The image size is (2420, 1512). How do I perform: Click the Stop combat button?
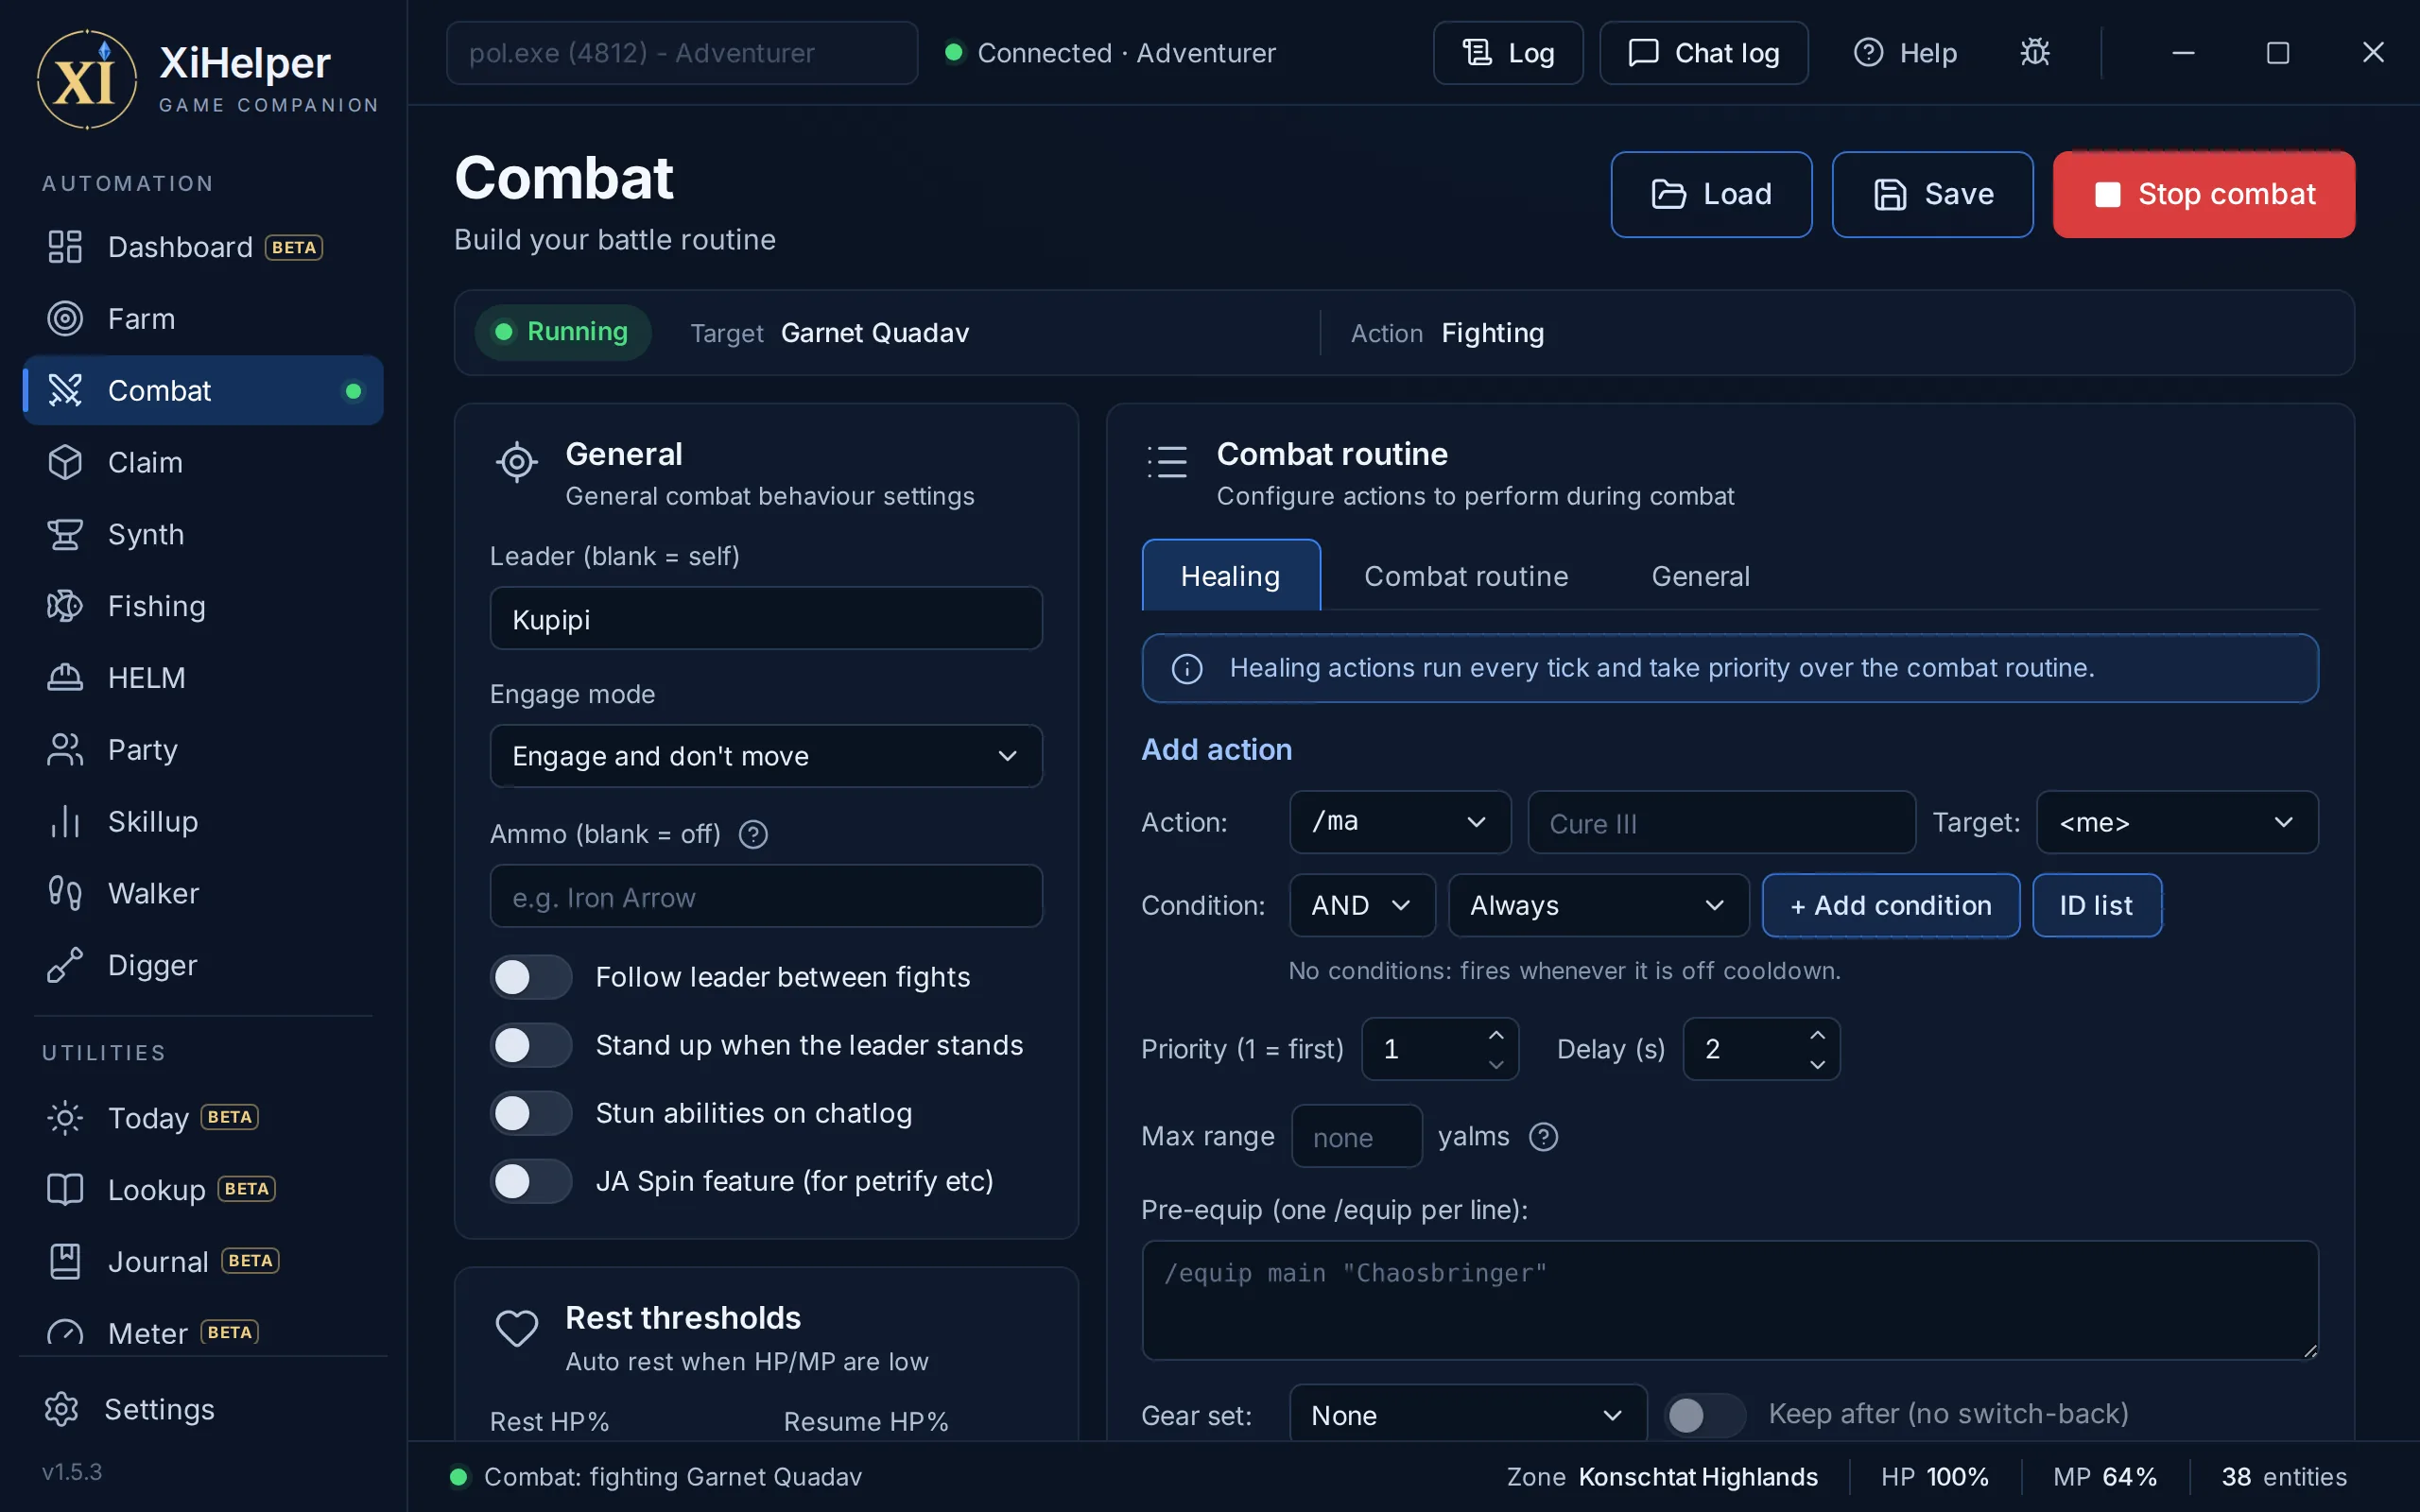click(x=2204, y=194)
